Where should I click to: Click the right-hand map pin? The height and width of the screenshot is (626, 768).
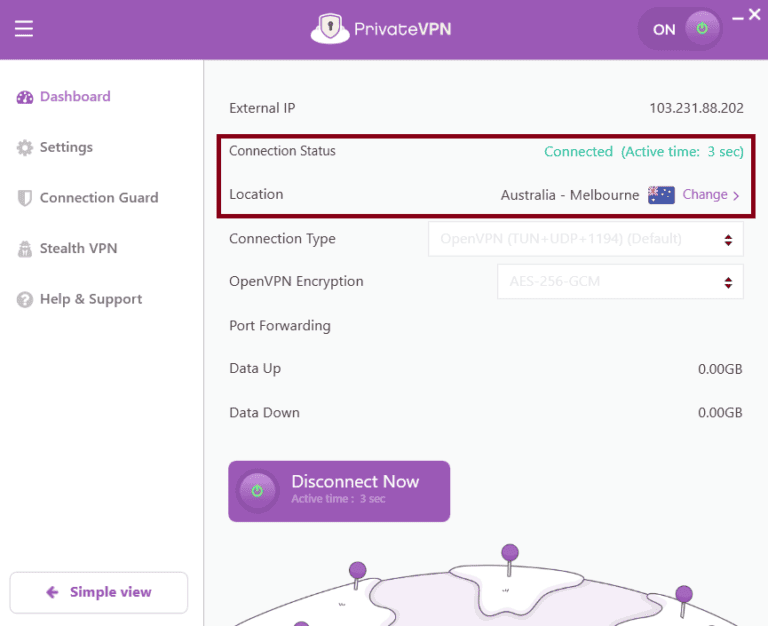coord(683,601)
